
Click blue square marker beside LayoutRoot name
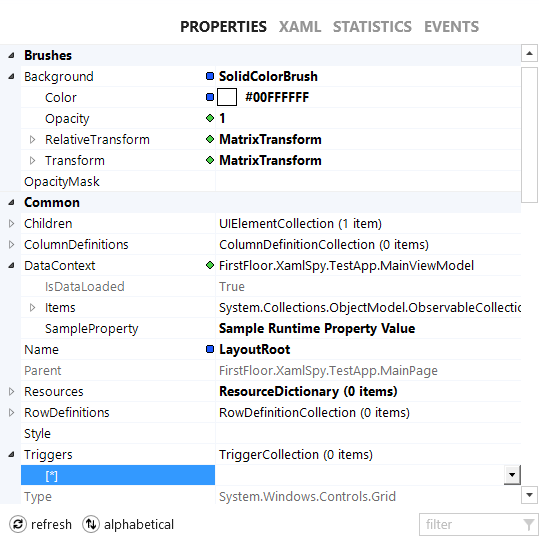210,349
